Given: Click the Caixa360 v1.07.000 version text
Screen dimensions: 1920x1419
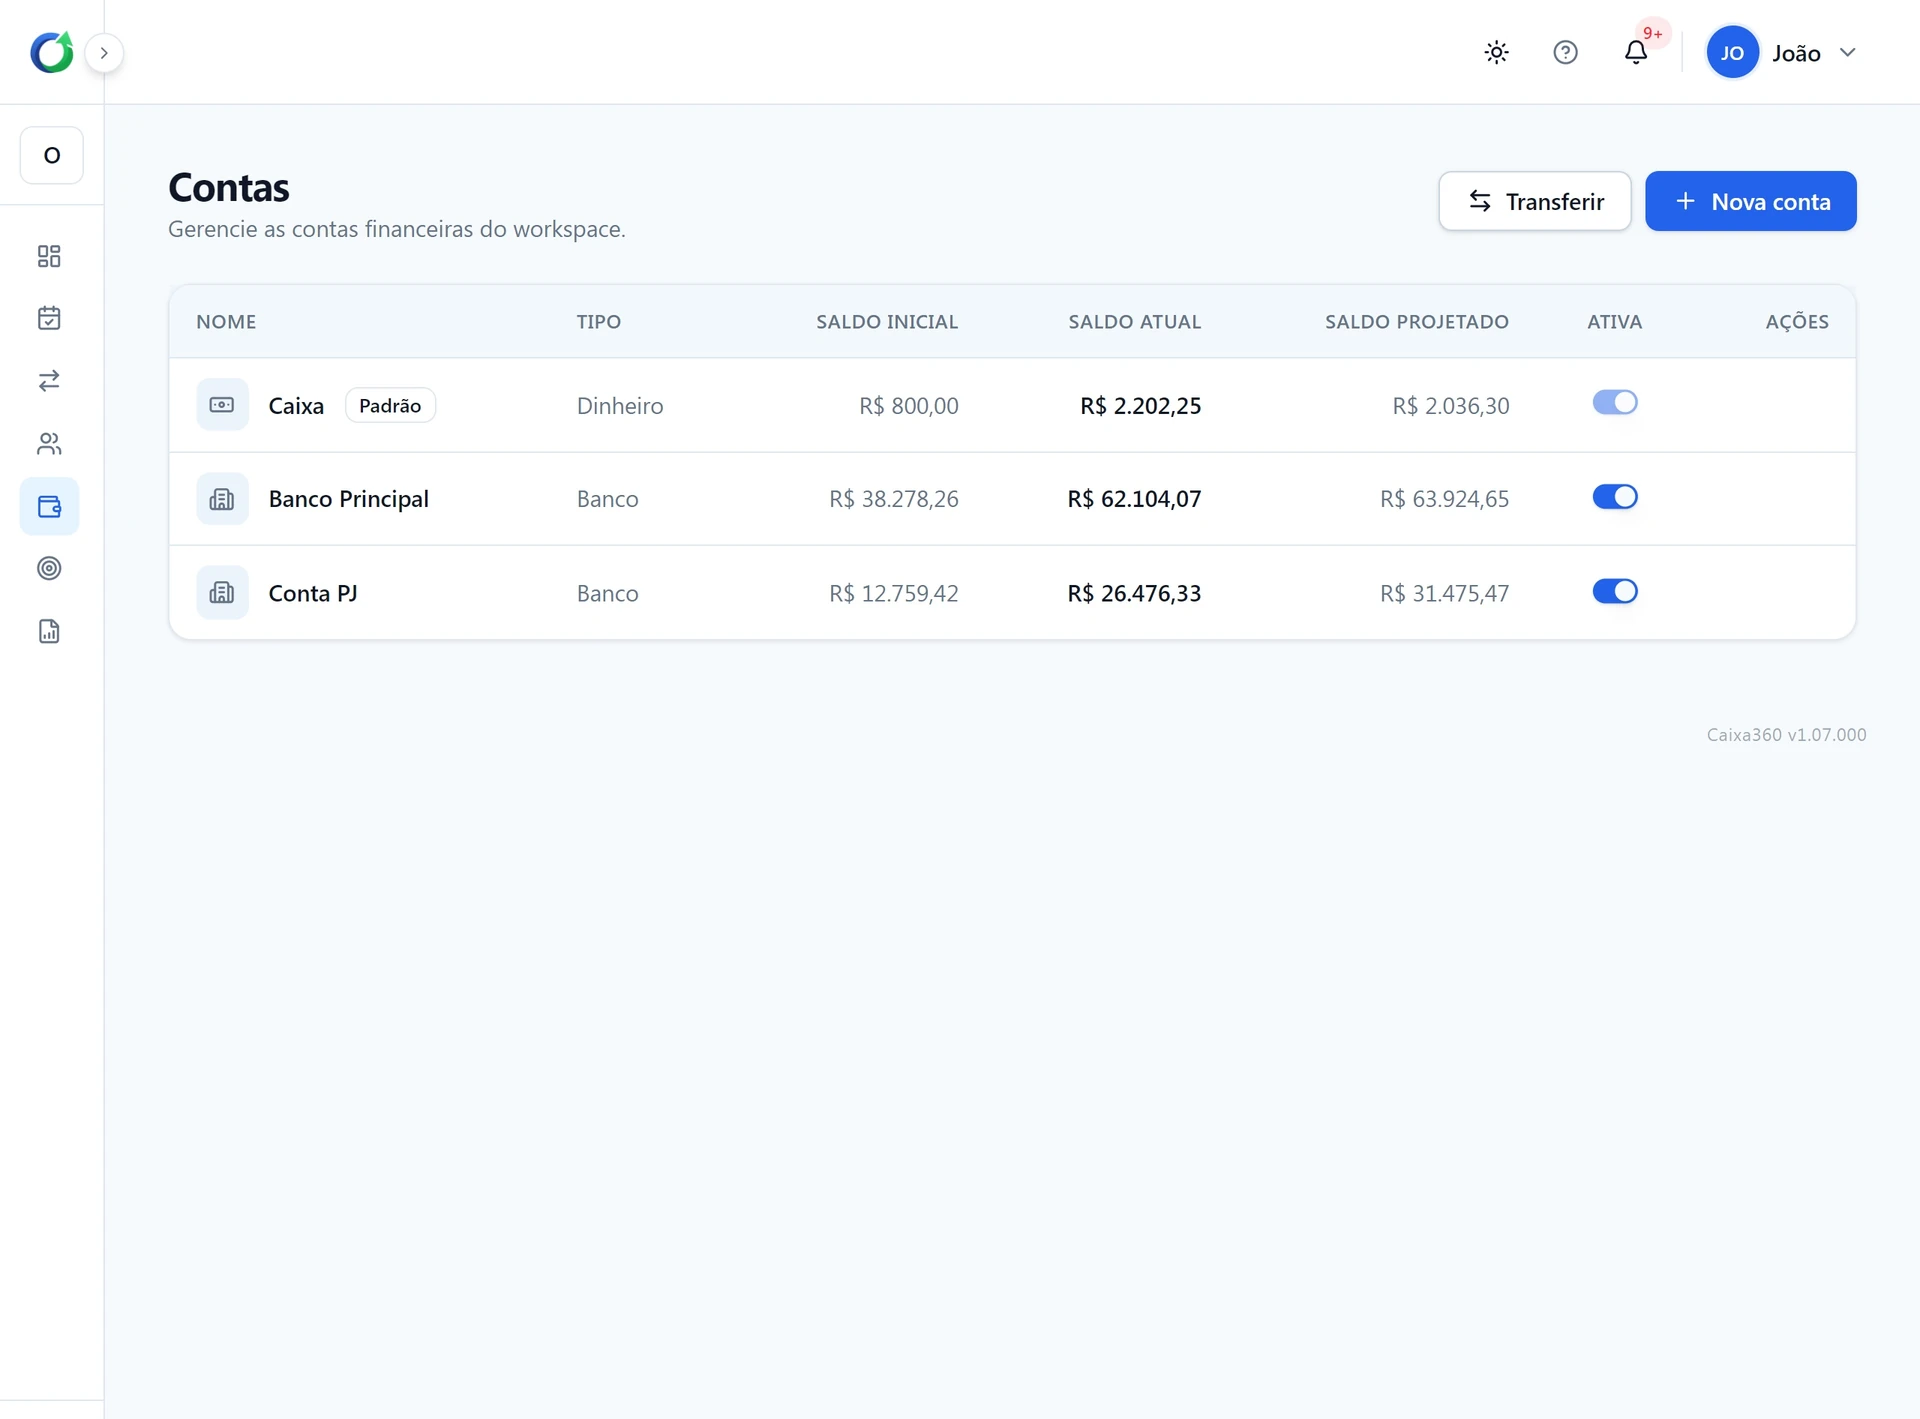Looking at the screenshot, I should click(x=1786, y=735).
